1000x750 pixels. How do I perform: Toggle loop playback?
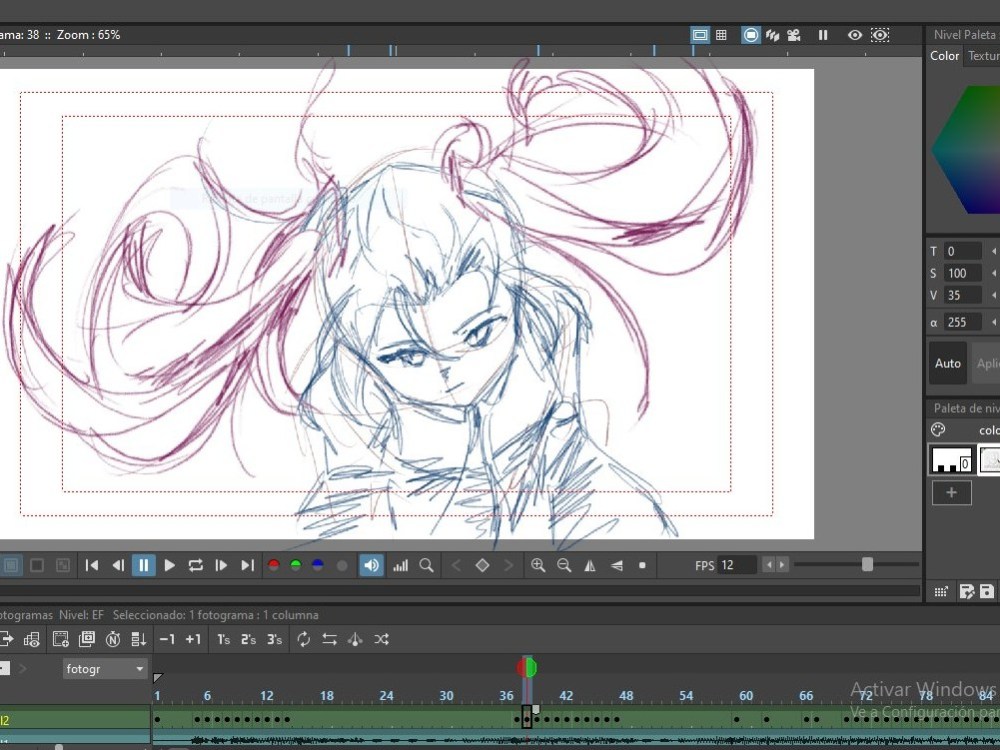(x=195, y=565)
